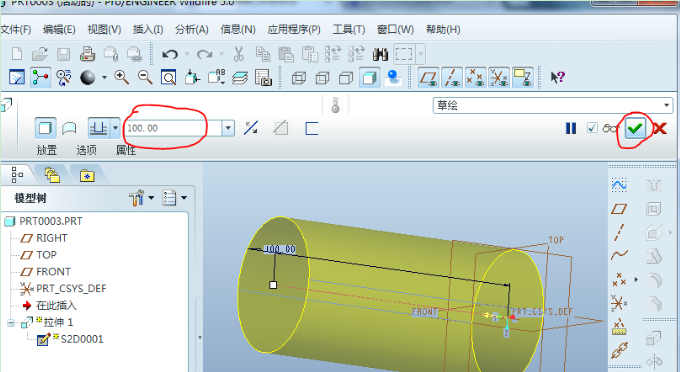
Task: Click the undo arrow icon
Action: [x=170, y=54]
